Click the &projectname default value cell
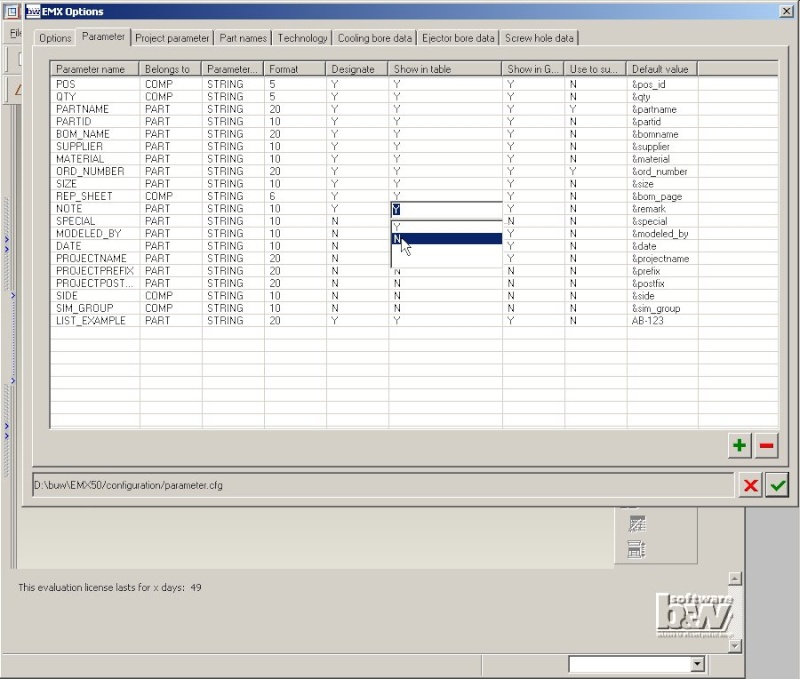This screenshot has height=679, width=800. [x=662, y=259]
